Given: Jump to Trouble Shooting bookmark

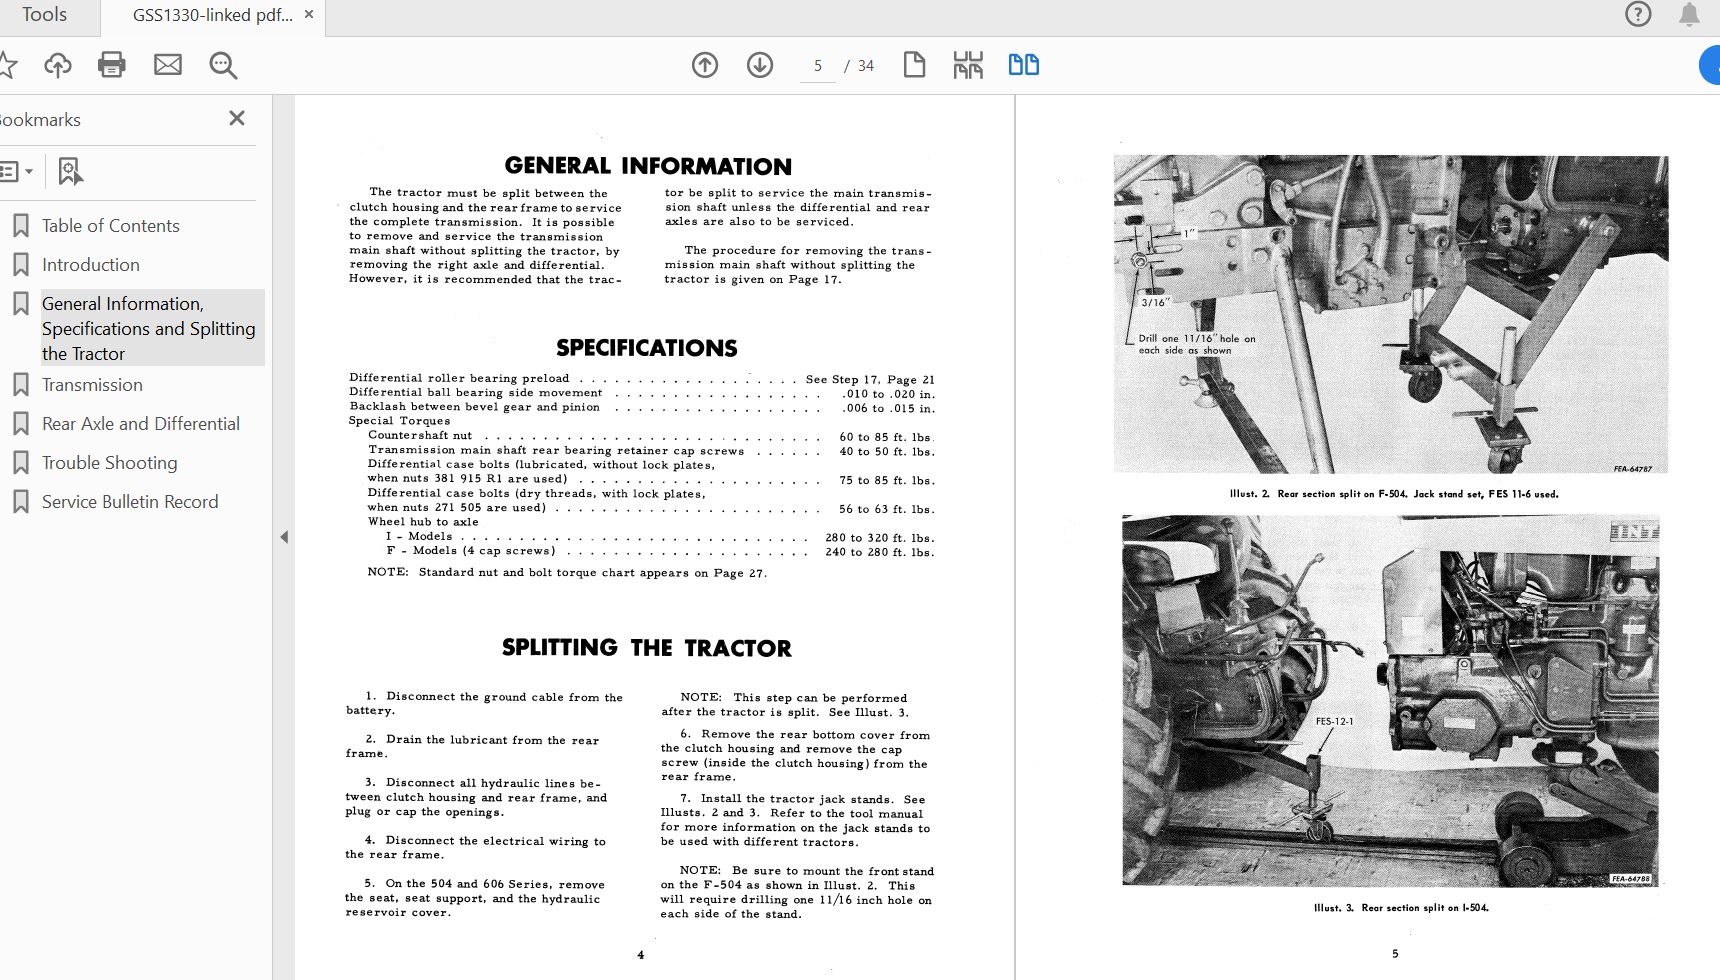Looking at the screenshot, I should click(x=109, y=463).
